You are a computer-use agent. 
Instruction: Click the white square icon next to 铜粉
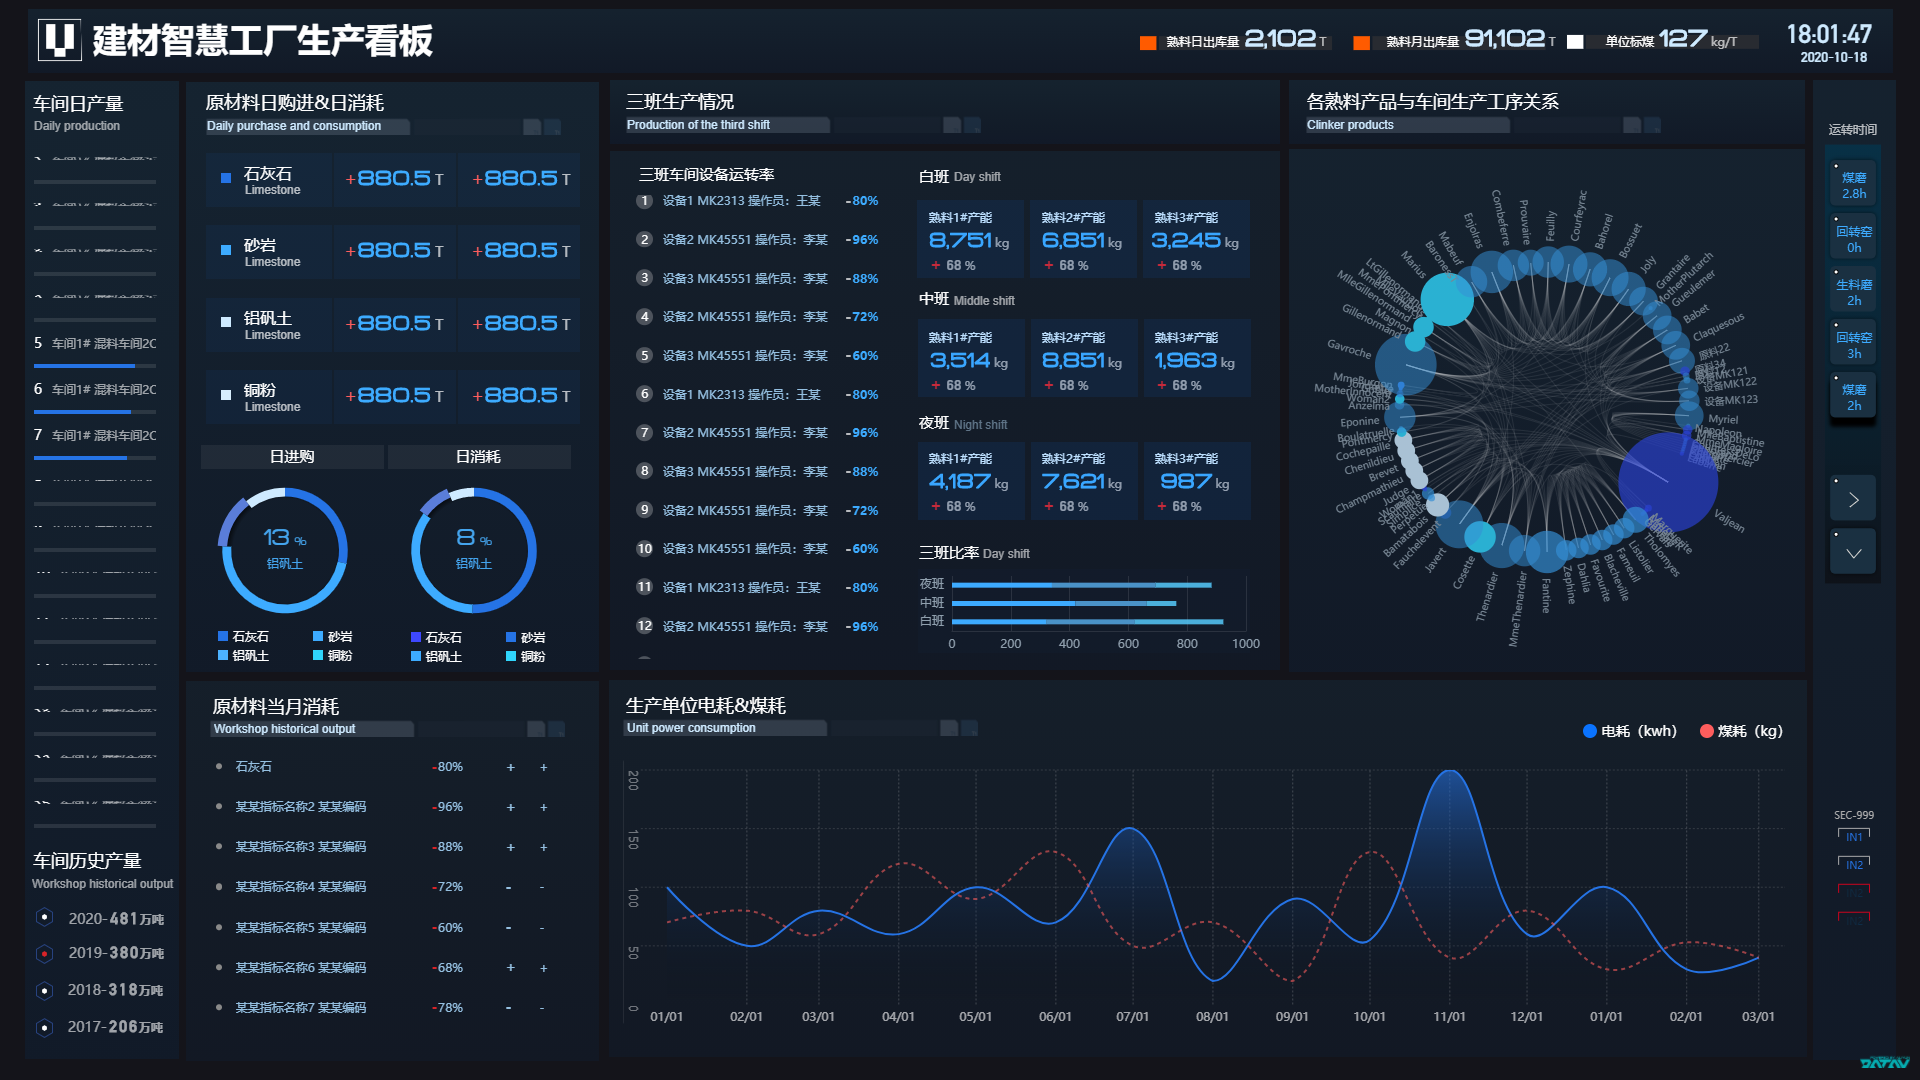pyautogui.click(x=226, y=396)
